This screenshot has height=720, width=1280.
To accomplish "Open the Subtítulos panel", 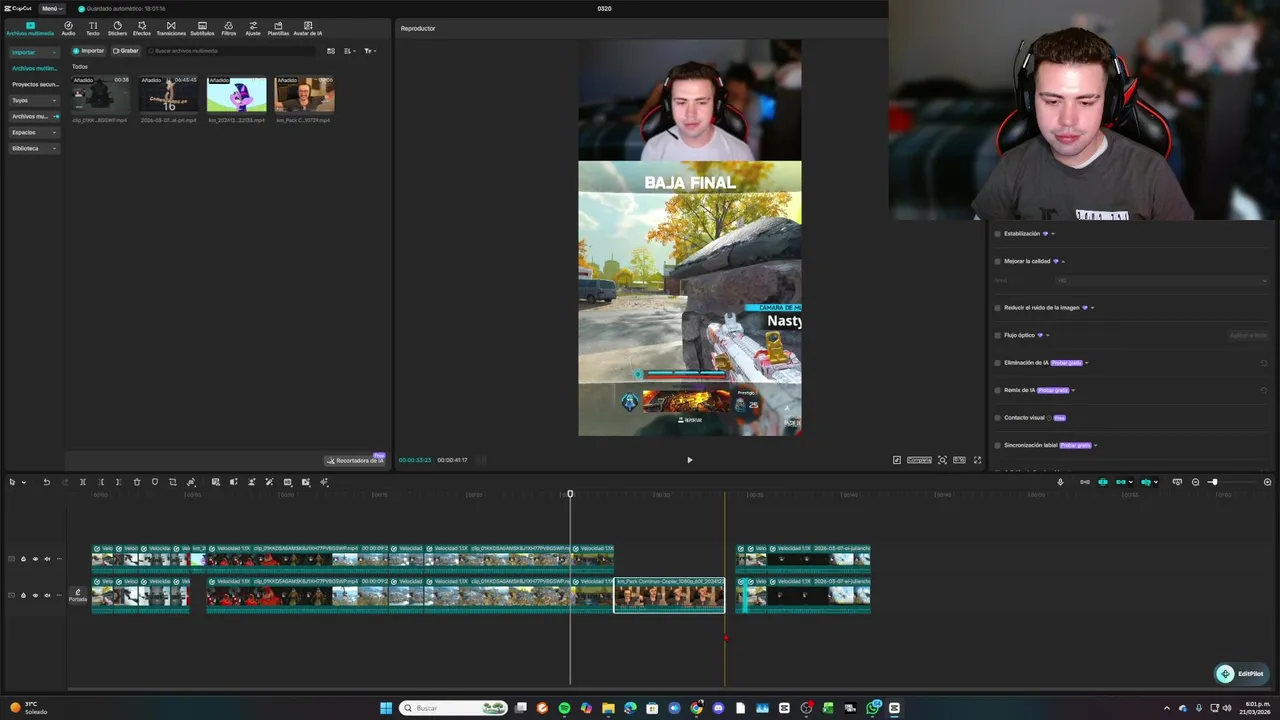I will point(202,28).
